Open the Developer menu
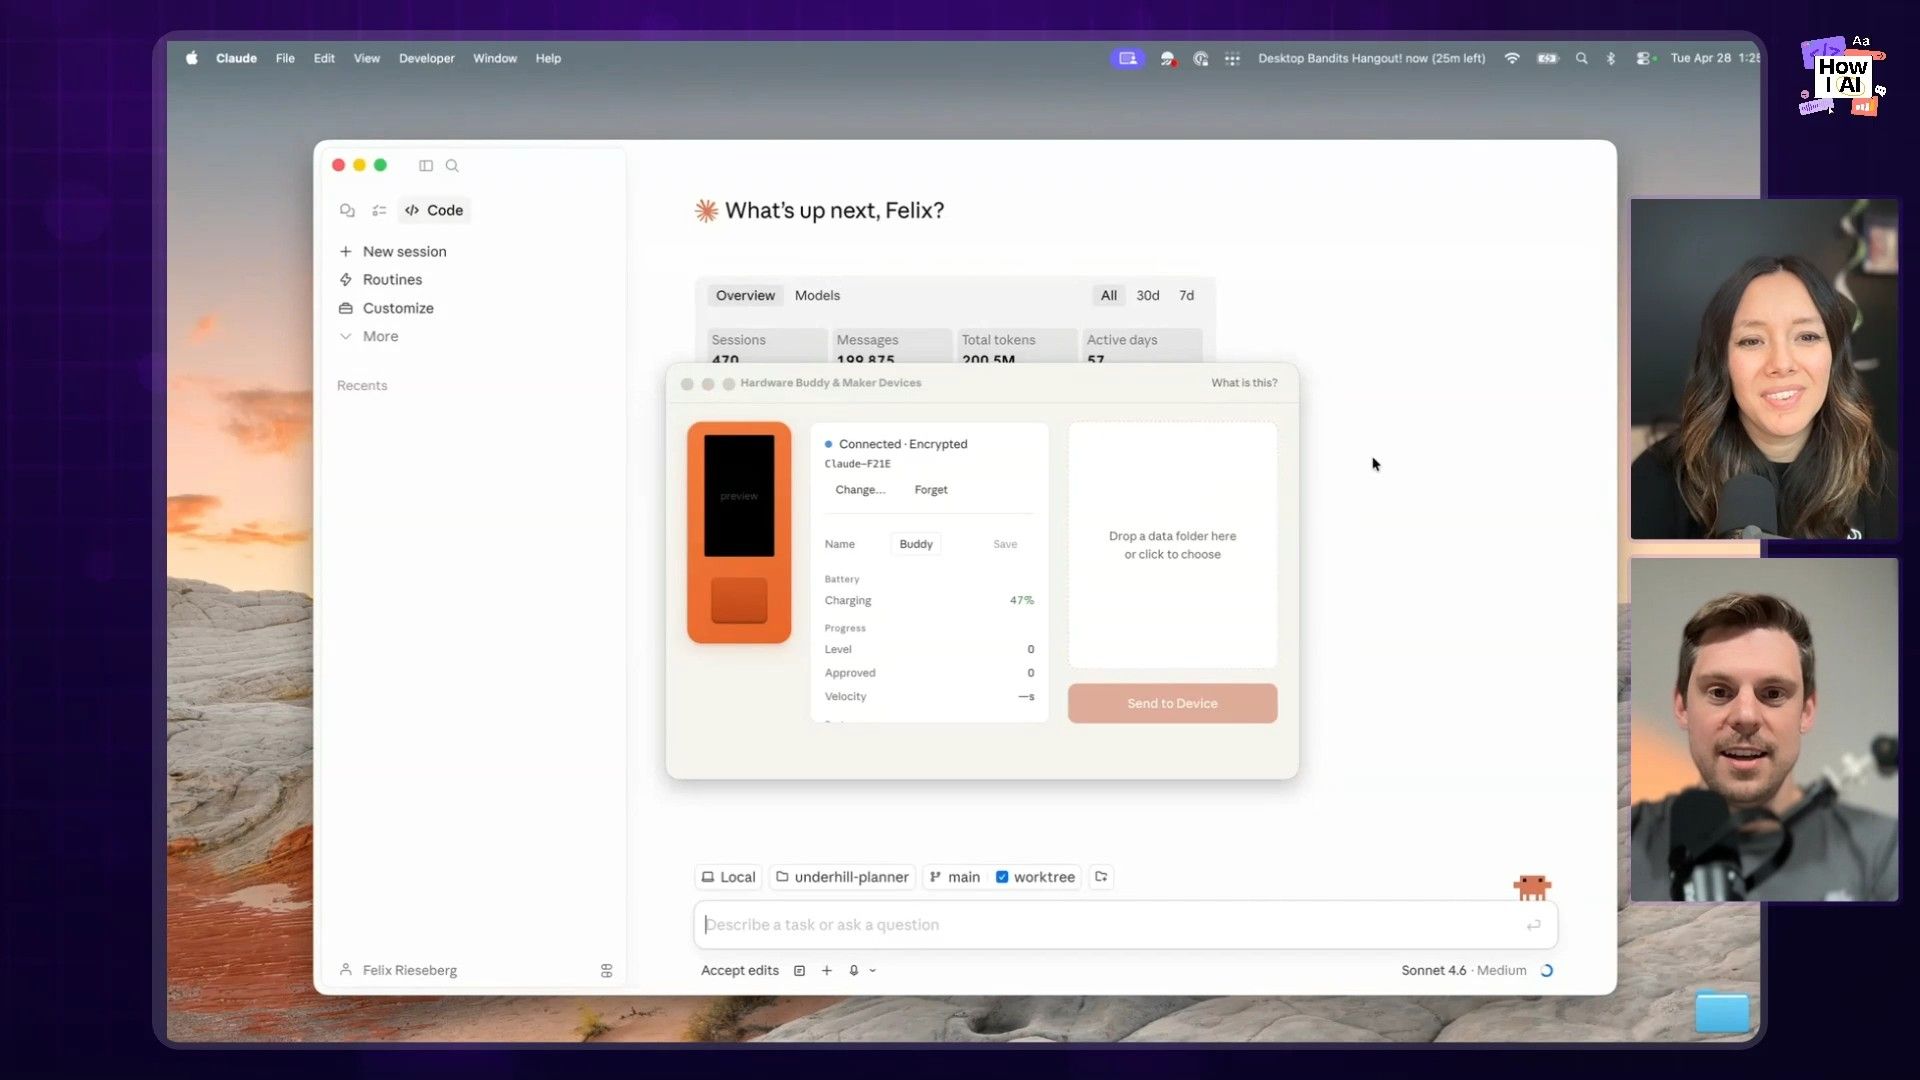Viewport: 1920px width, 1080px height. pos(426,58)
